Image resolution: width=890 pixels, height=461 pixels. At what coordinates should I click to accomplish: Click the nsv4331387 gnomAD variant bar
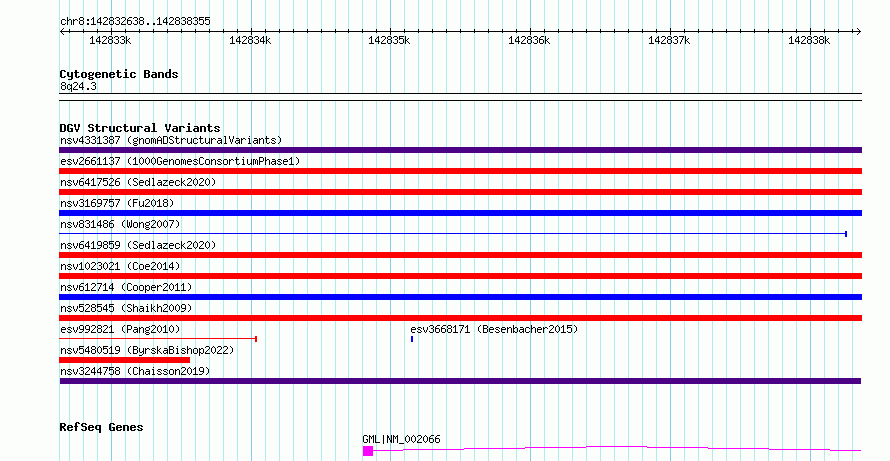(x=460, y=150)
